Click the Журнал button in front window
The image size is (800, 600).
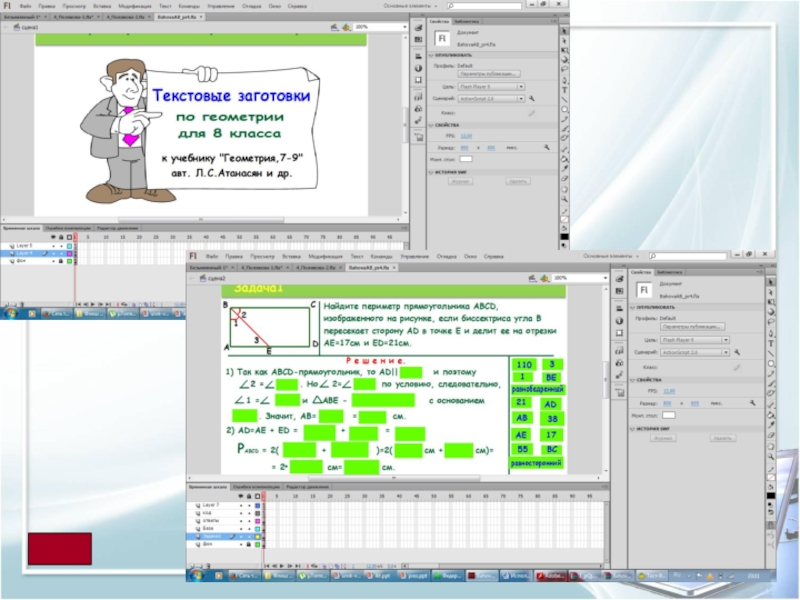pos(663,438)
